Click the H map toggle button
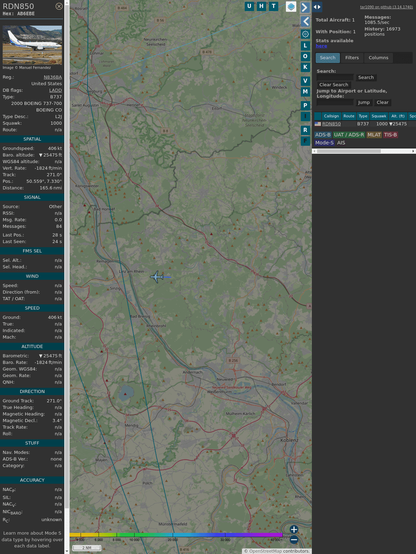Image resolution: width=416 pixels, height=554 pixels. coord(261,6)
